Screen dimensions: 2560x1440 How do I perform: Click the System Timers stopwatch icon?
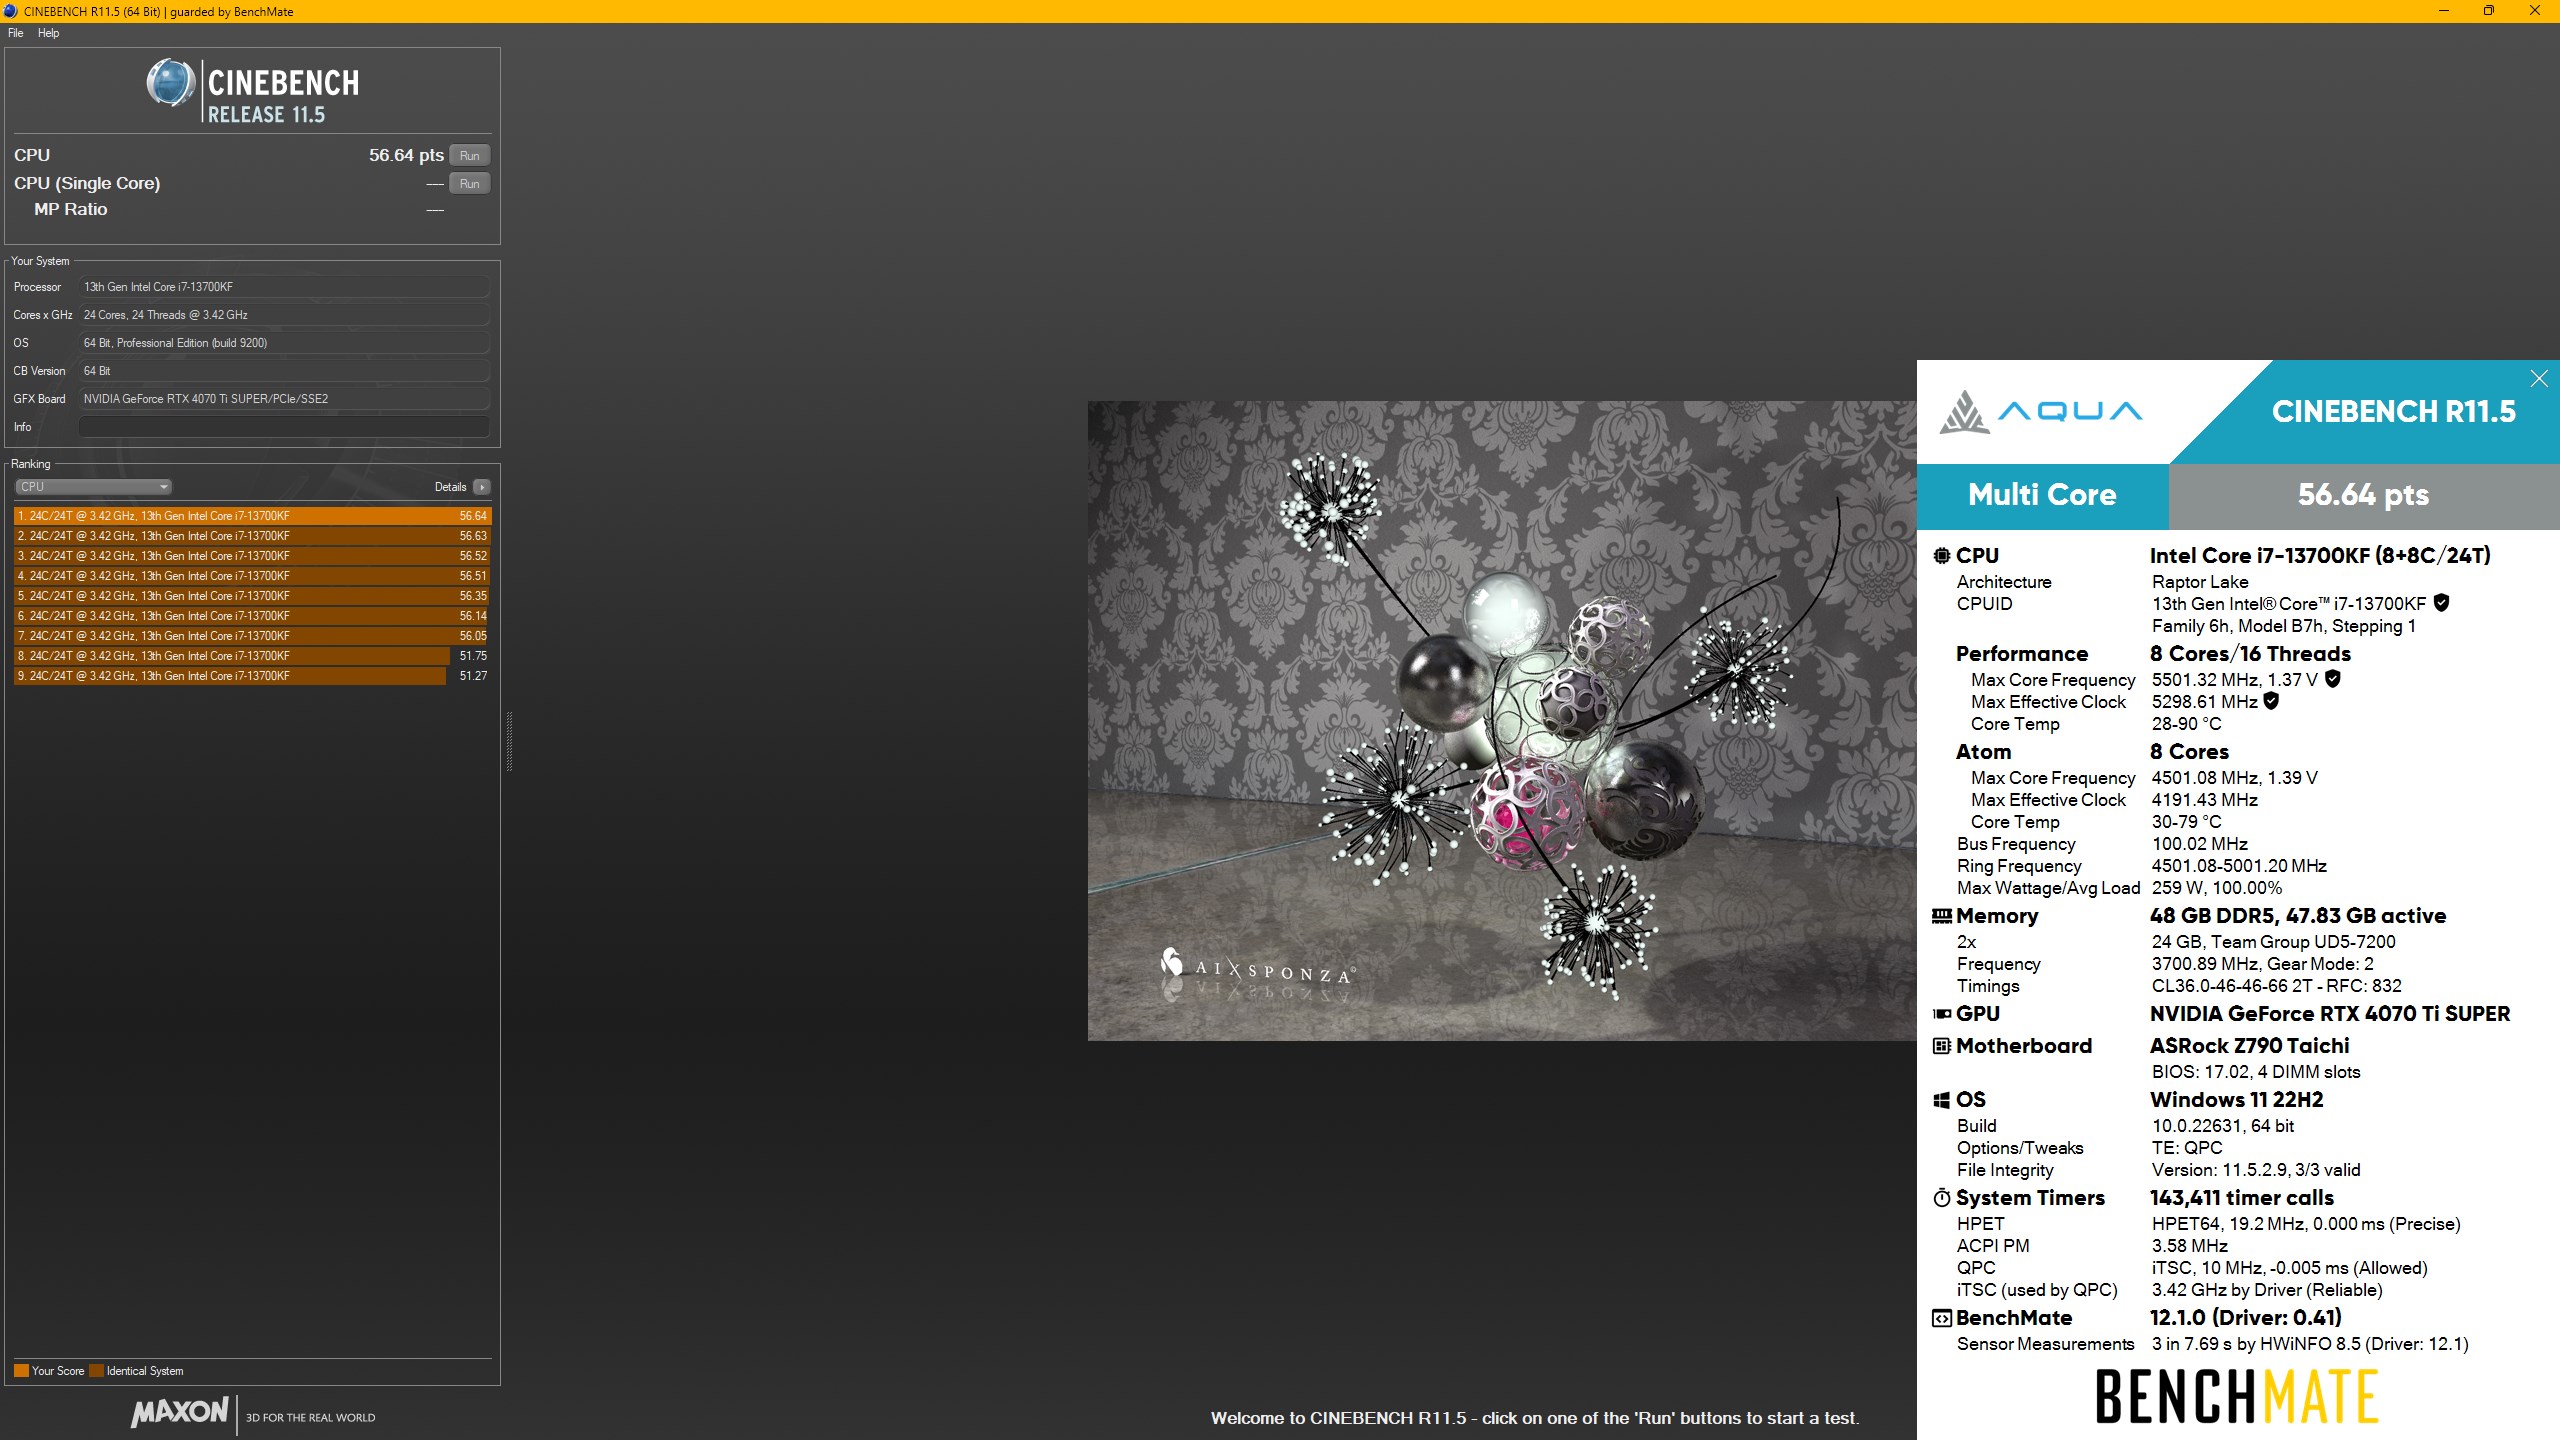coord(1942,1198)
